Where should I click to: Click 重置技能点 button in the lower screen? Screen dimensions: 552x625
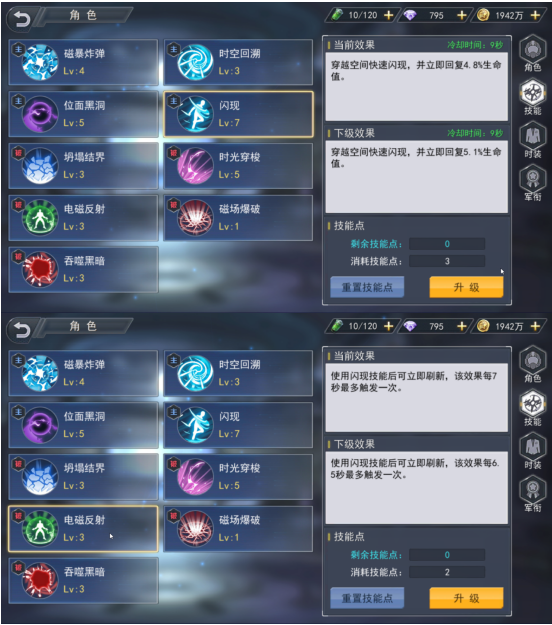tap(367, 598)
